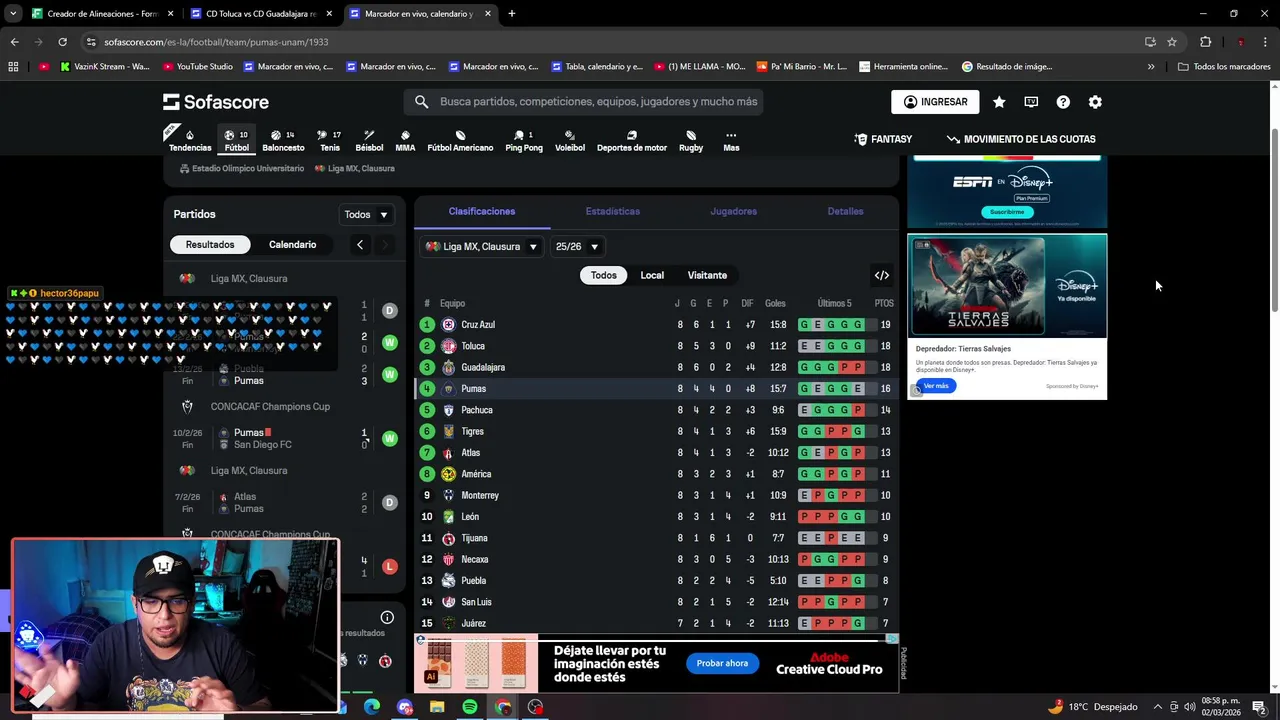Select the Tenis sport category

point(330,141)
